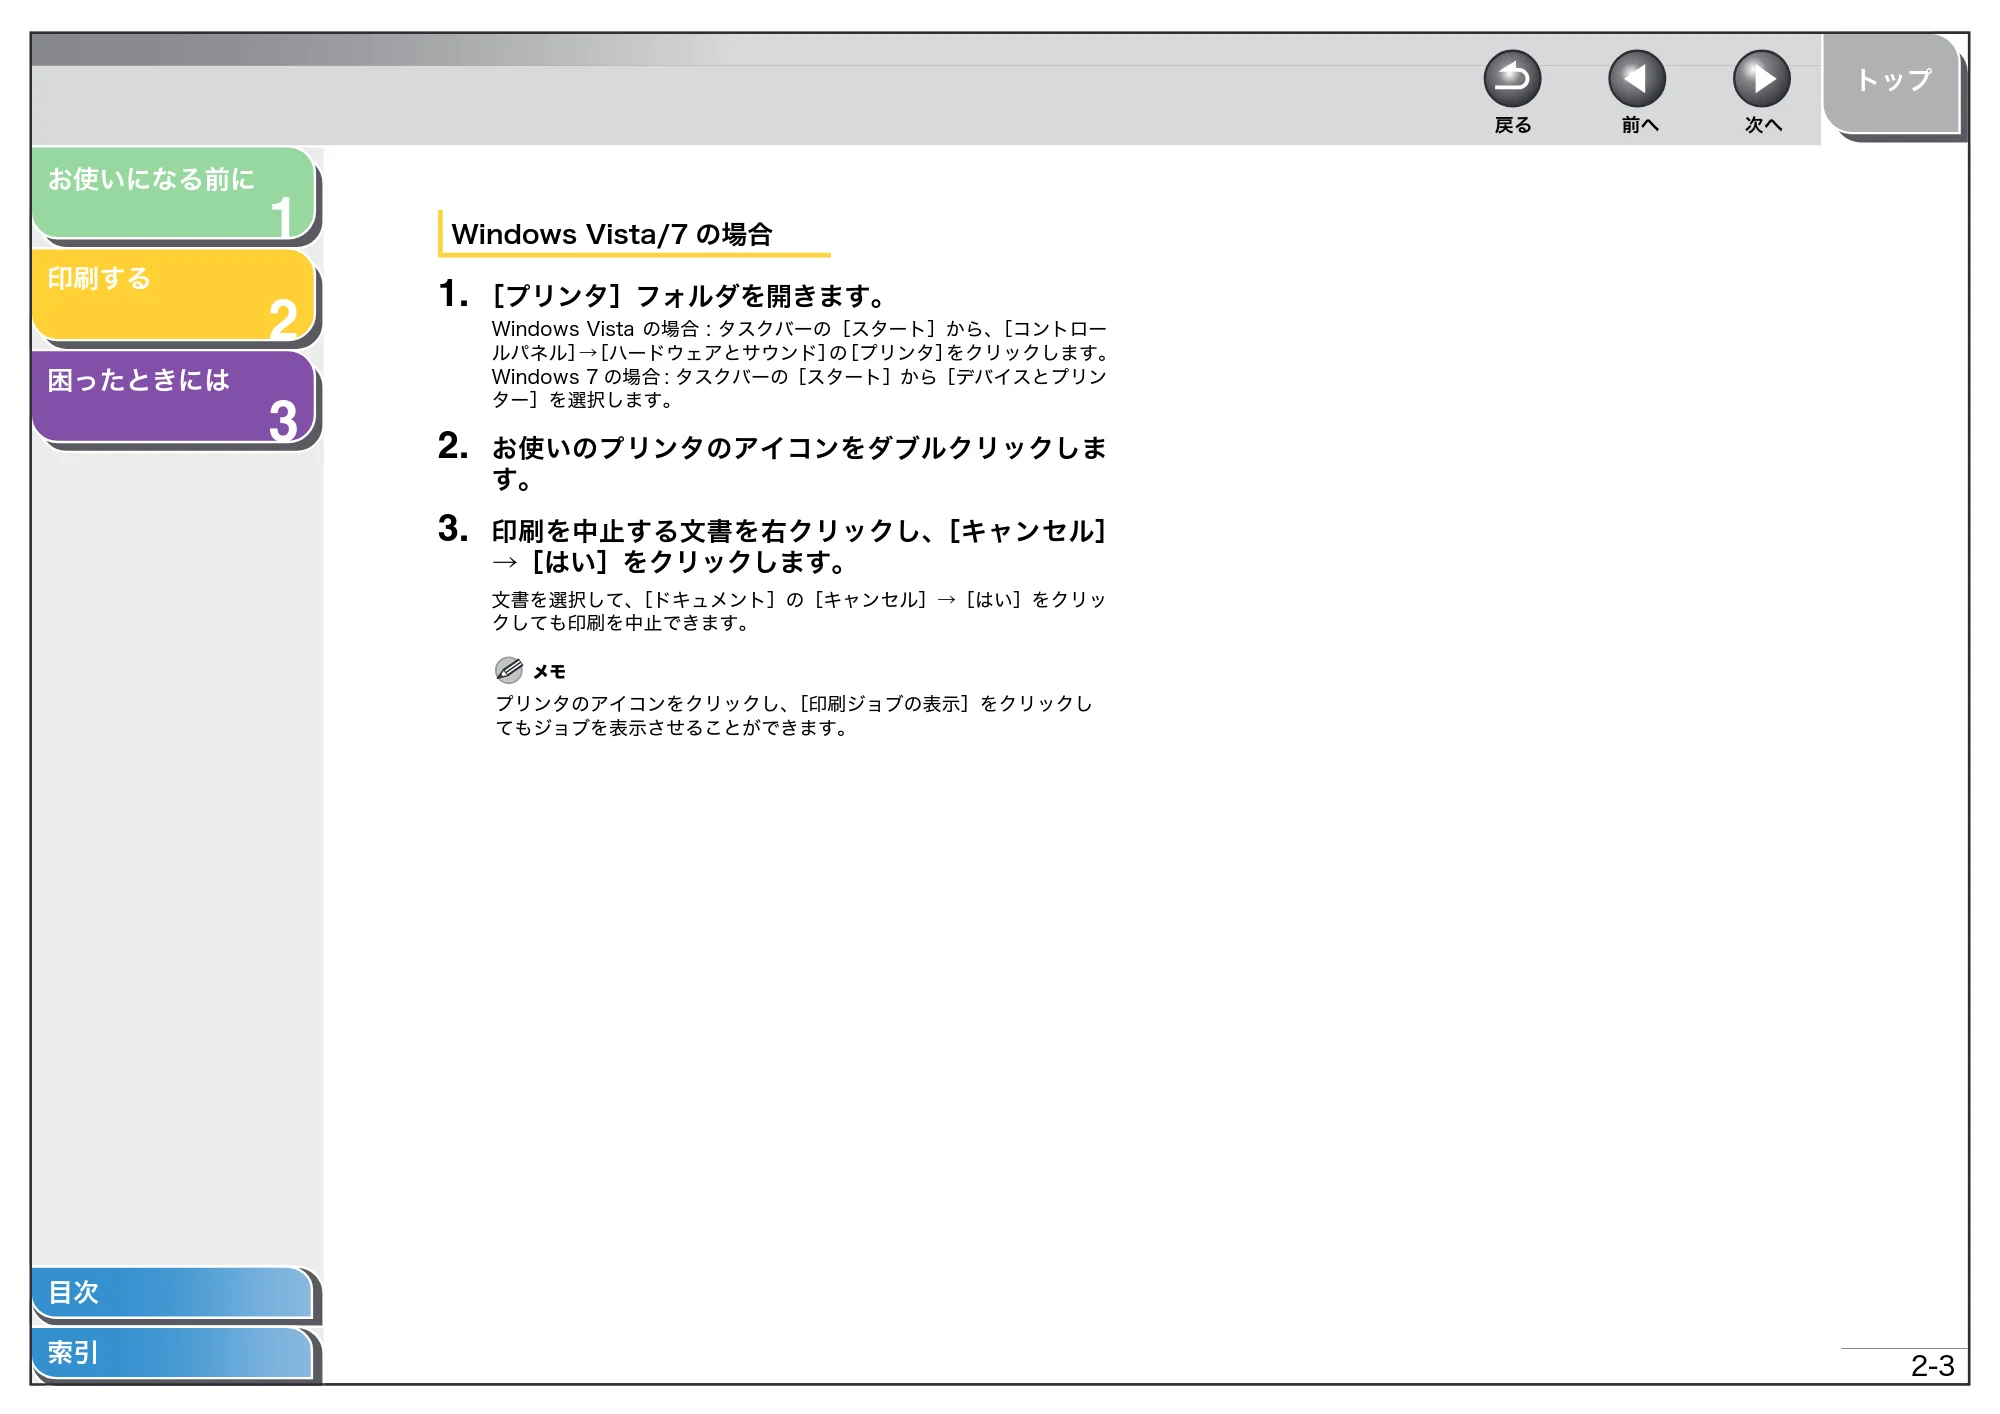Click the note text プリンタのアイコンをクリックし

[x=794, y=716]
